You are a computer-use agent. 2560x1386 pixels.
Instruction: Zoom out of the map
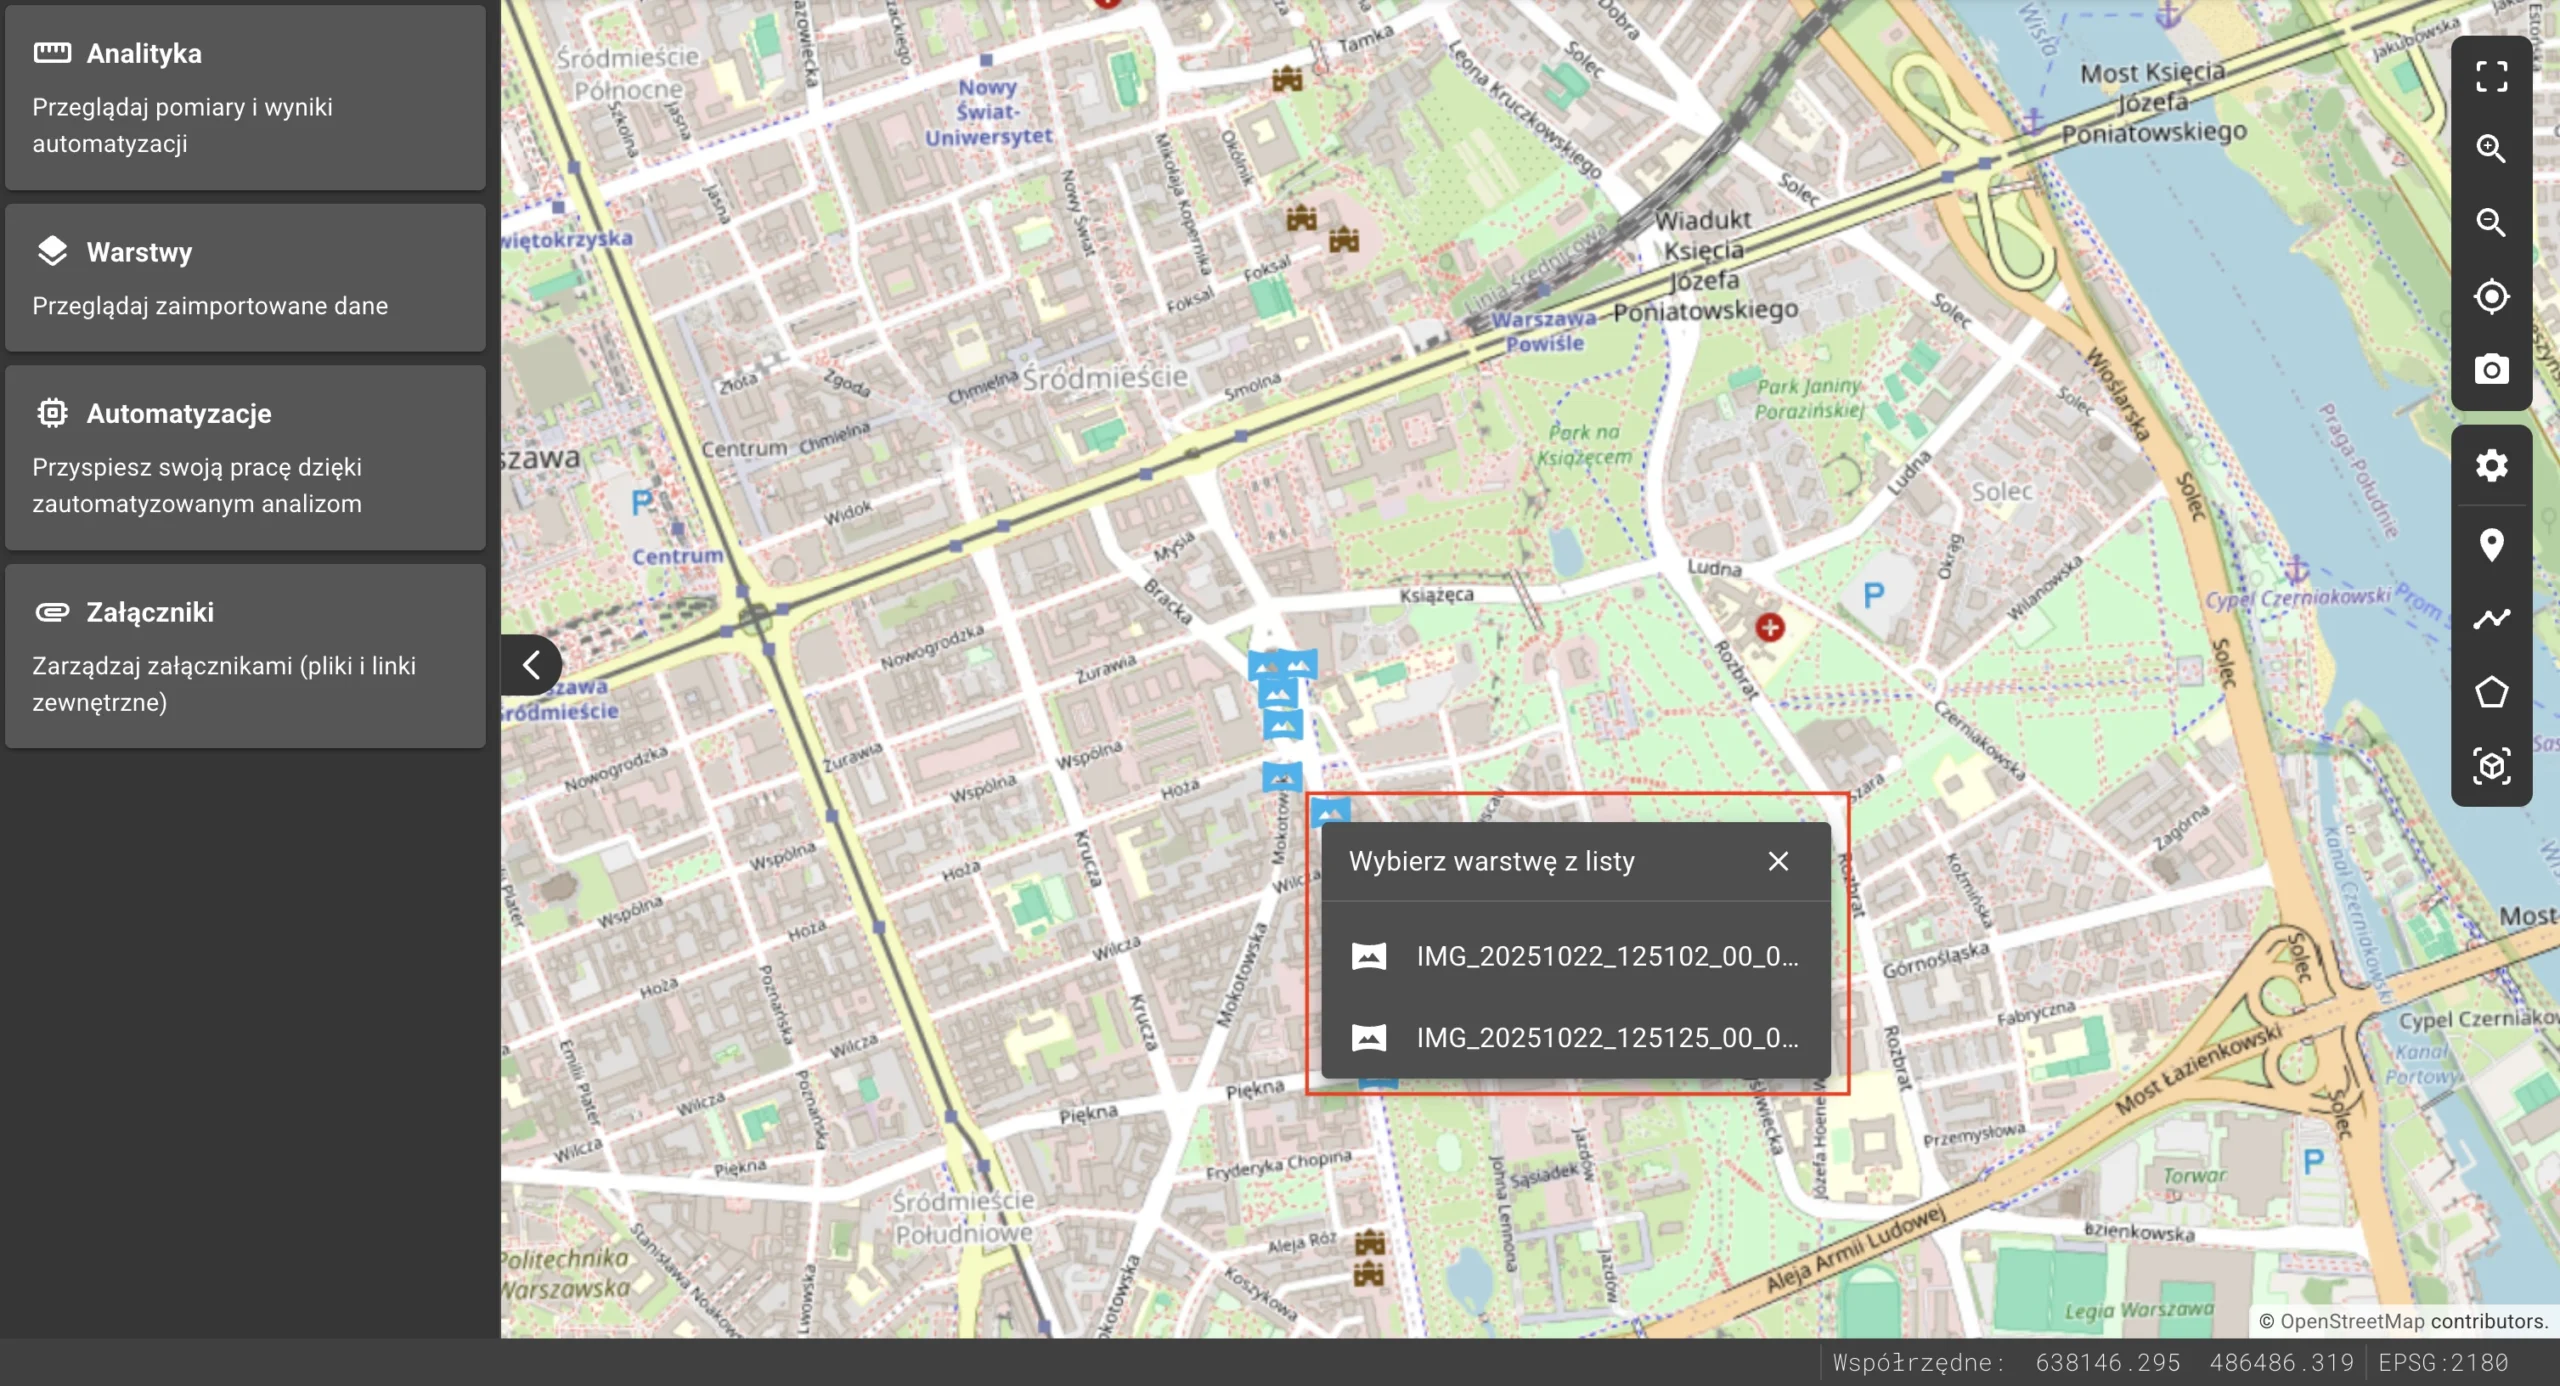[x=2491, y=222]
